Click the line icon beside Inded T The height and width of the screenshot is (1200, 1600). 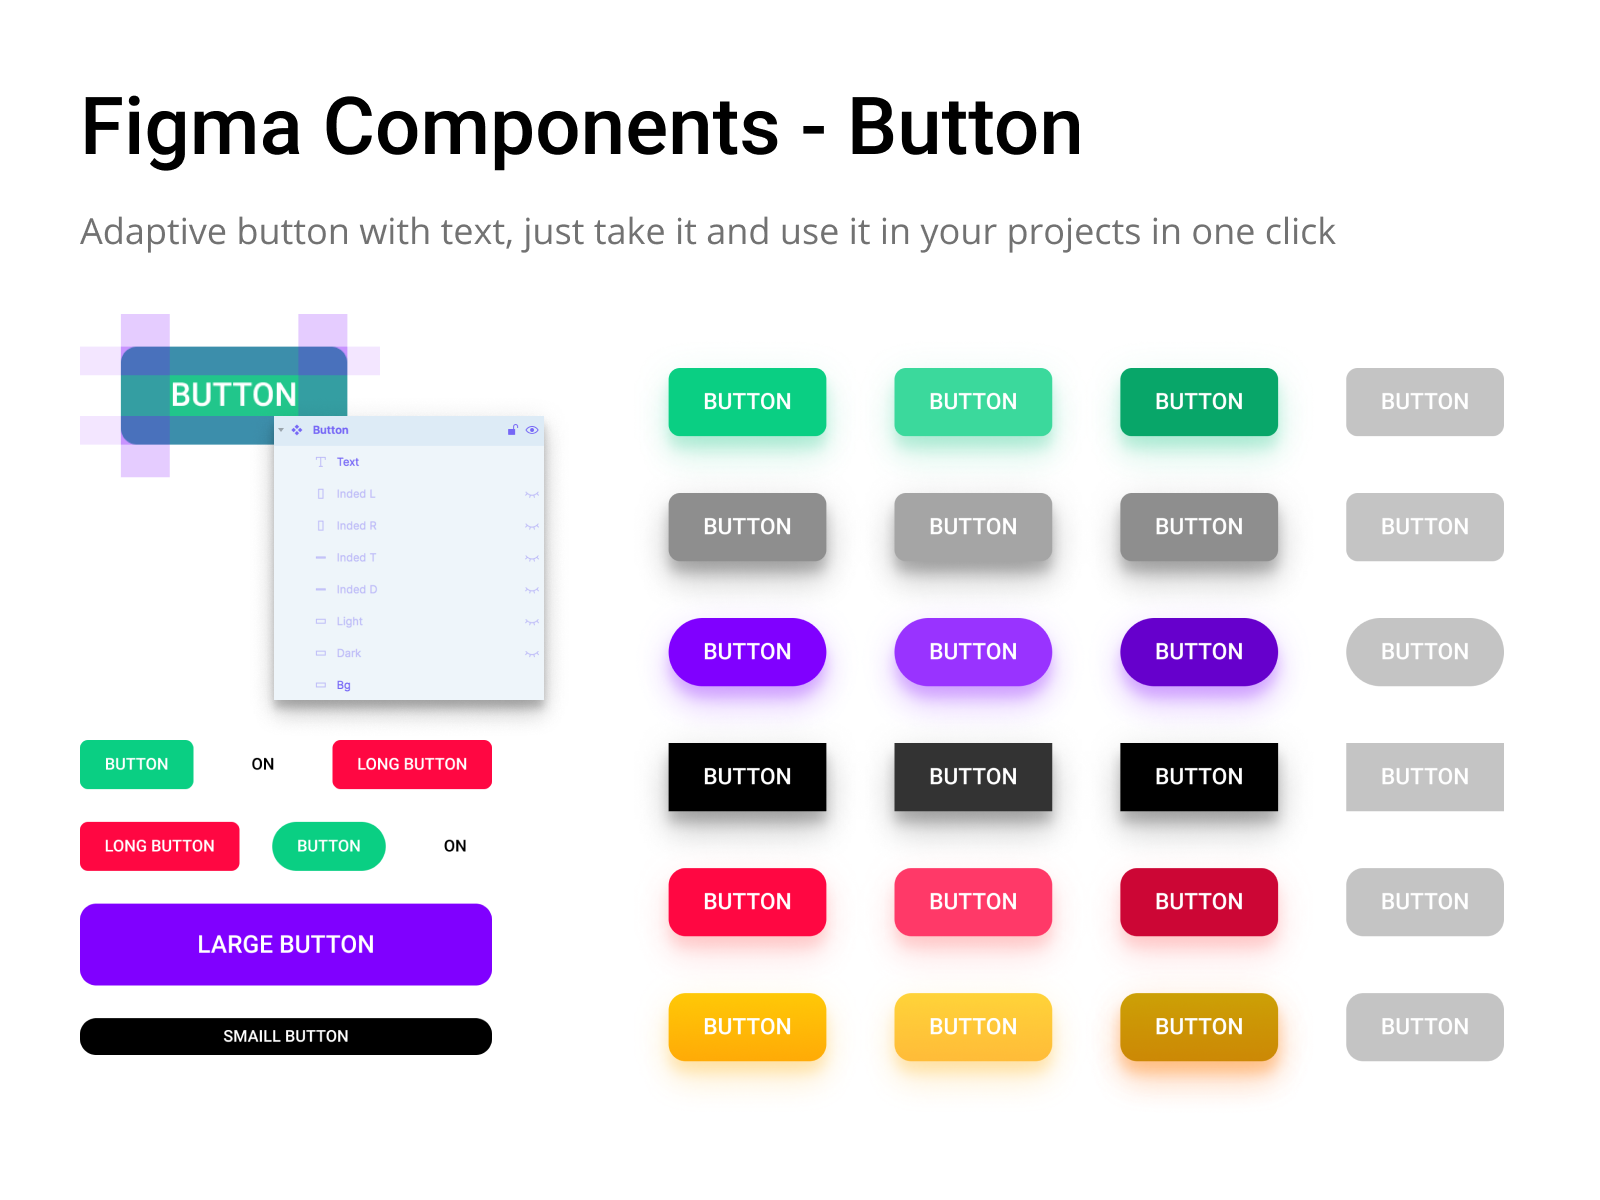(x=320, y=557)
